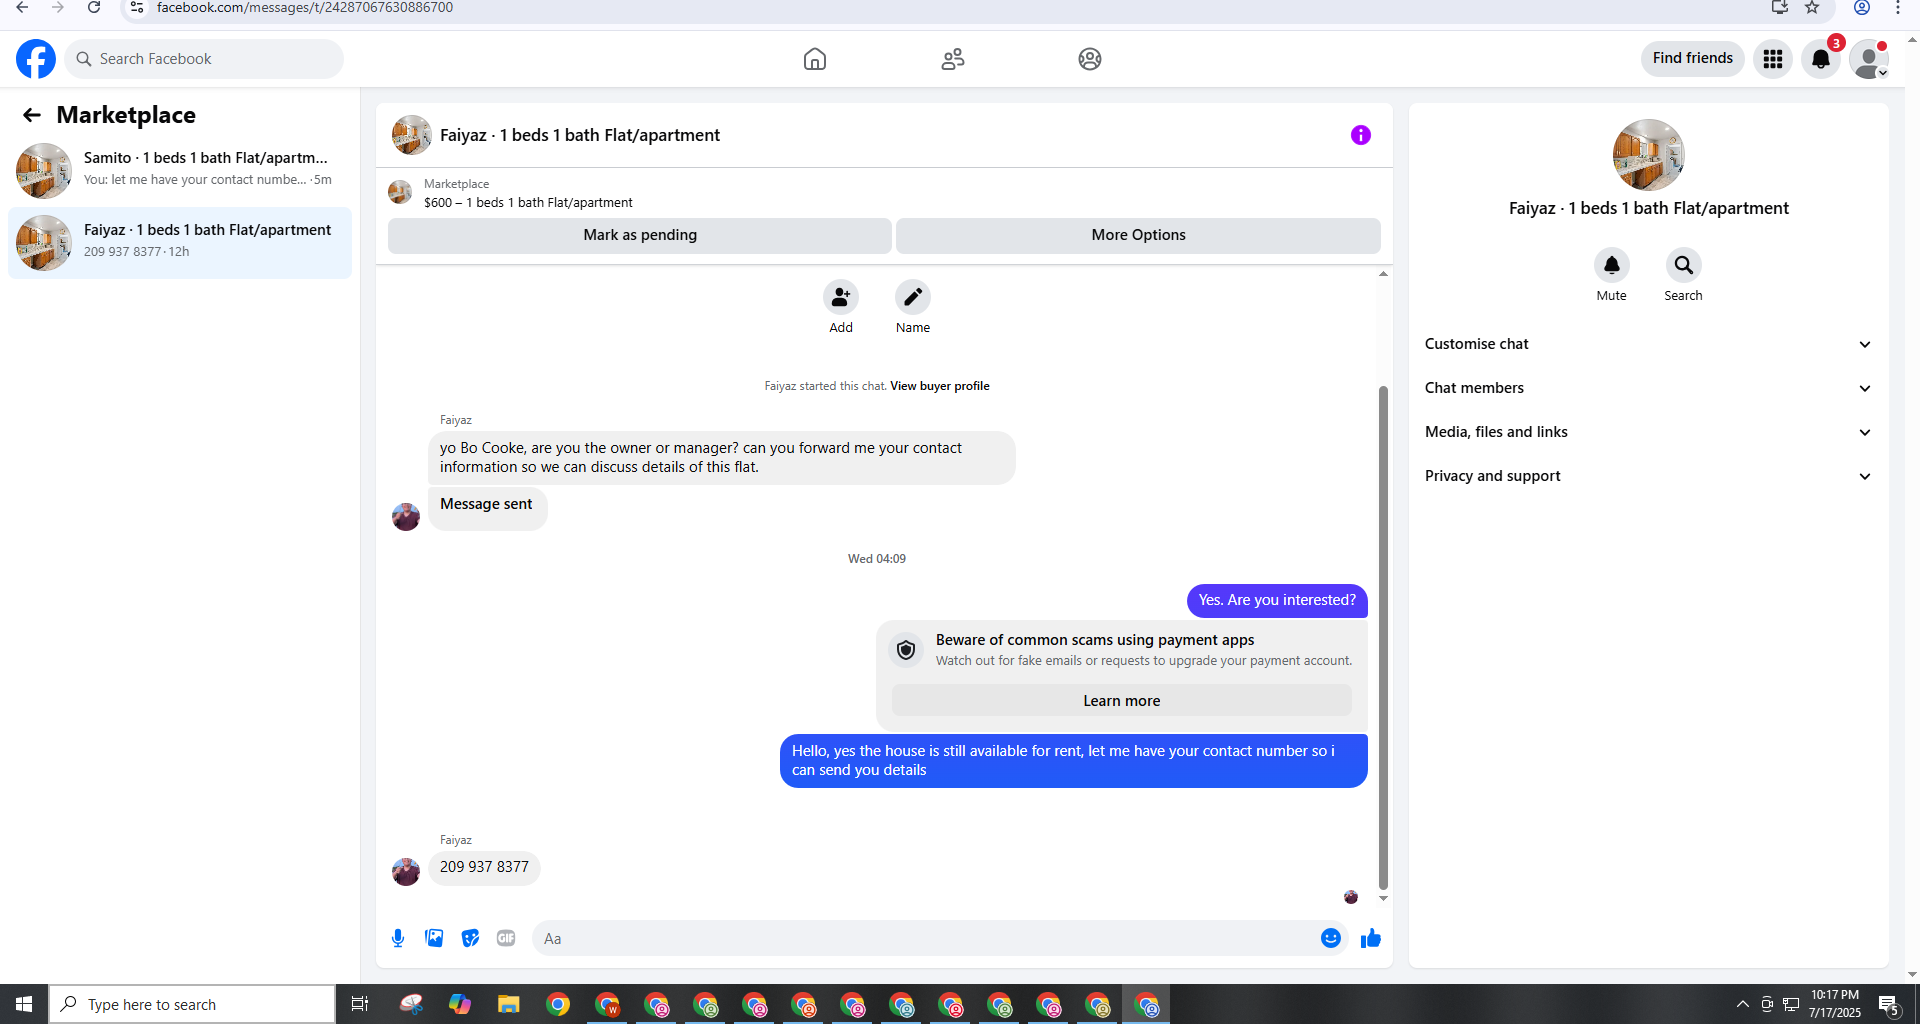This screenshot has height=1024, width=1920.
Task: Search in conversation using the magnifier icon
Action: pyautogui.click(x=1684, y=265)
